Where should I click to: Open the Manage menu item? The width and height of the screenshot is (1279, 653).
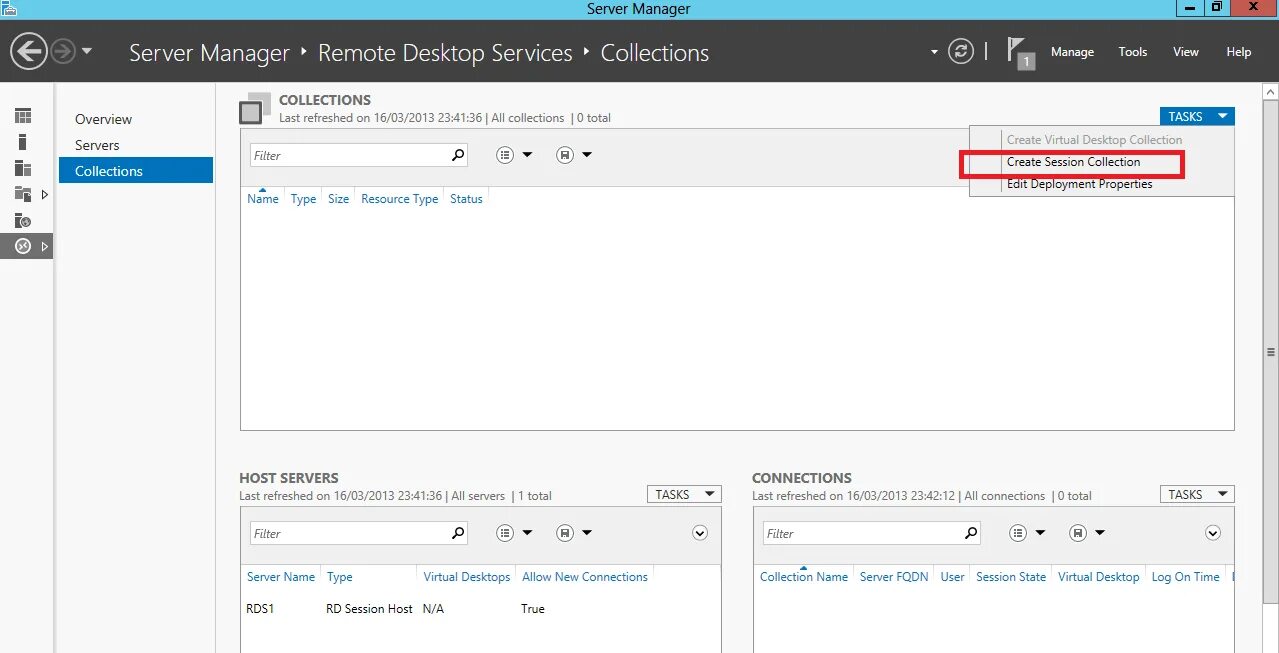(x=1072, y=52)
